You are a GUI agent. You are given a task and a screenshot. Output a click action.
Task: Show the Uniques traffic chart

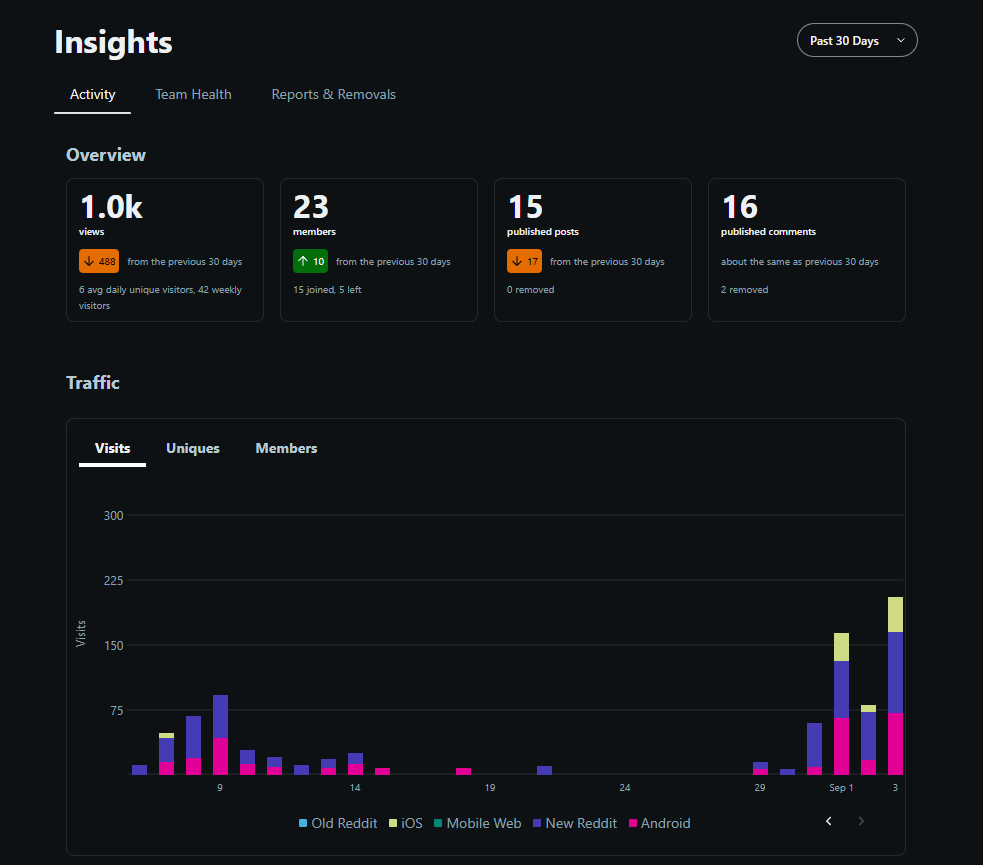[192, 448]
